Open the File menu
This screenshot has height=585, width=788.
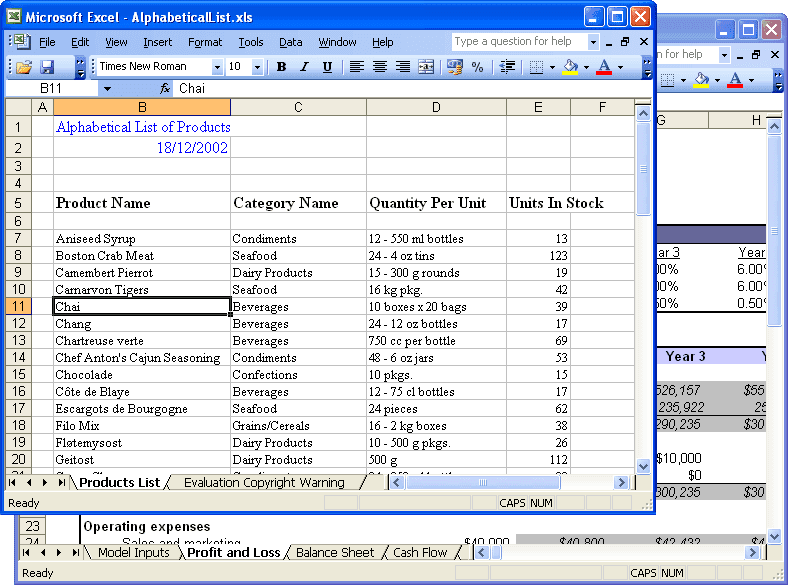click(47, 42)
